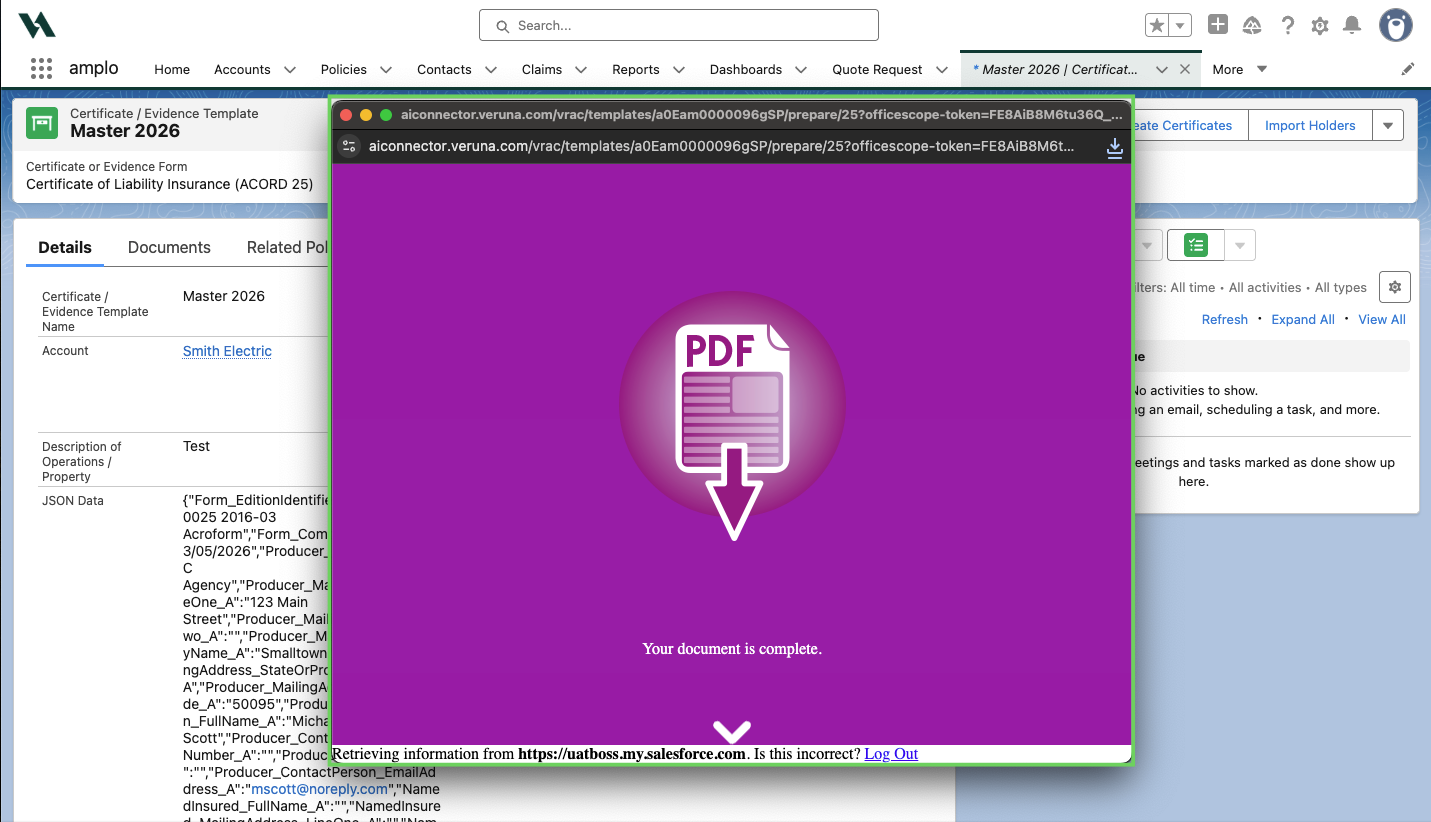Expand the Reports menu chevron
Image resolution: width=1431 pixels, height=822 pixels.
(679, 69)
